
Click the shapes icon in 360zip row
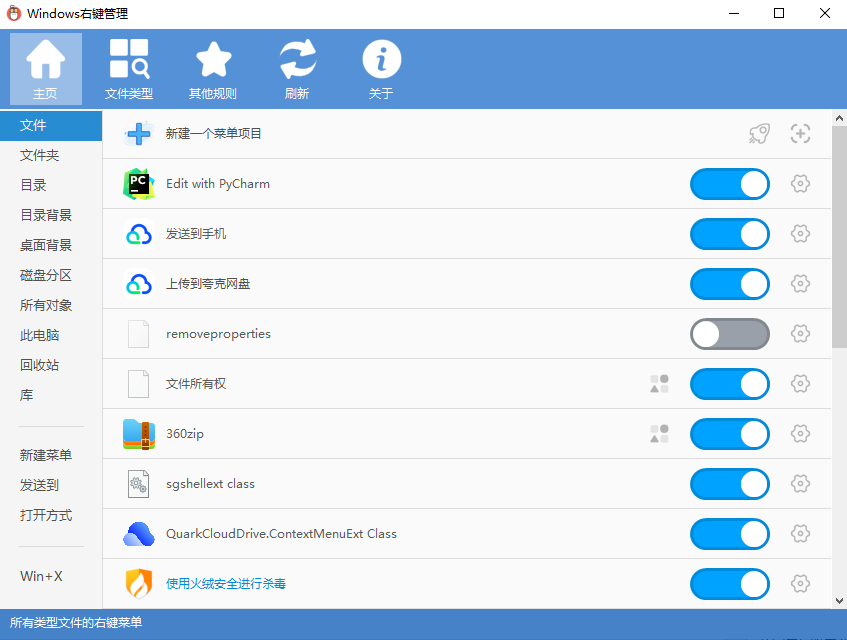point(659,434)
